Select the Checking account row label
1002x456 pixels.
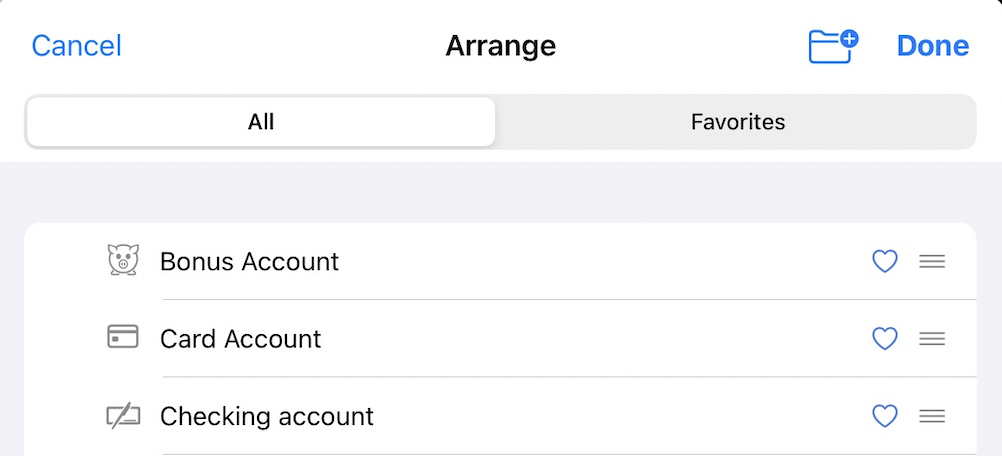tap(266, 416)
